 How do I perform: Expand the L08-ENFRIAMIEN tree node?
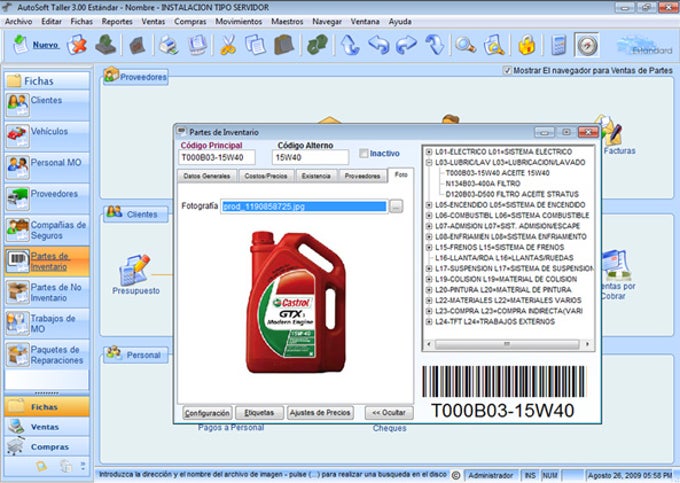429,237
